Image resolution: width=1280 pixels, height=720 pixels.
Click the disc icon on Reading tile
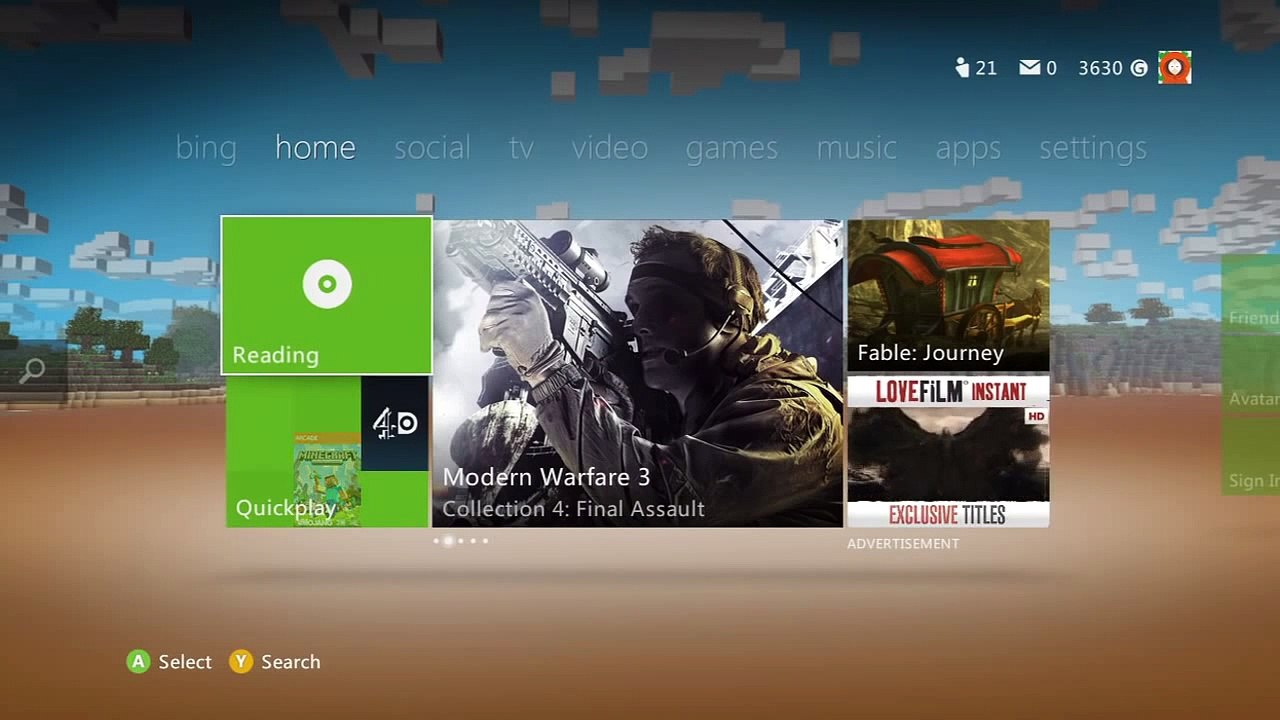click(x=327, y=284)
